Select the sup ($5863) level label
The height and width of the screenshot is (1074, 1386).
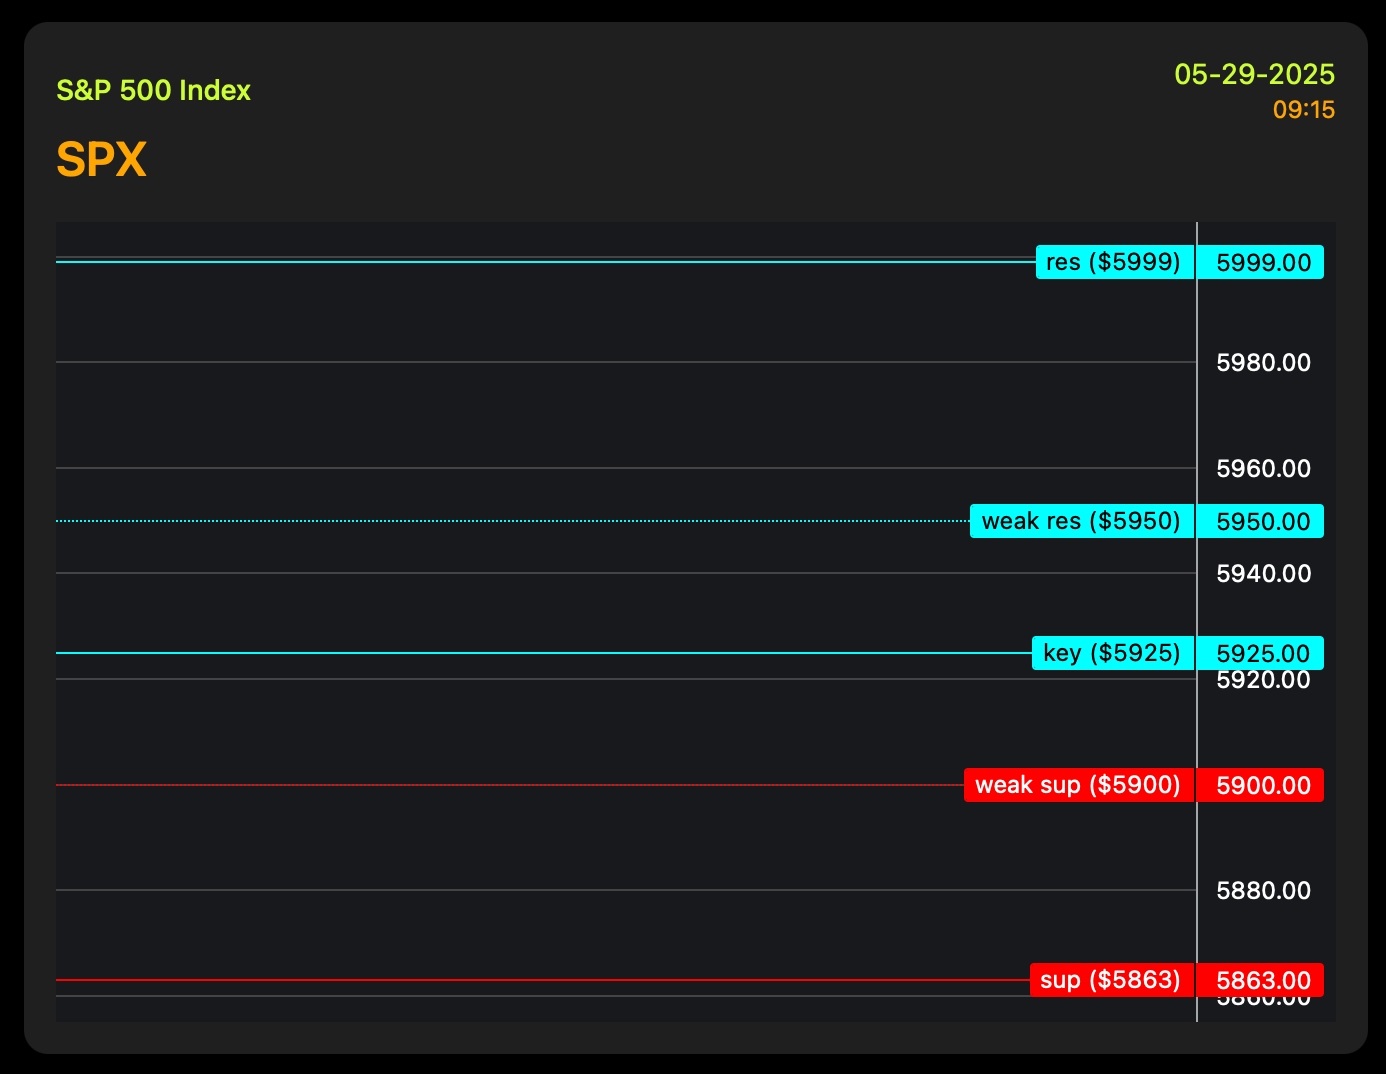(x=1112, y=980)
